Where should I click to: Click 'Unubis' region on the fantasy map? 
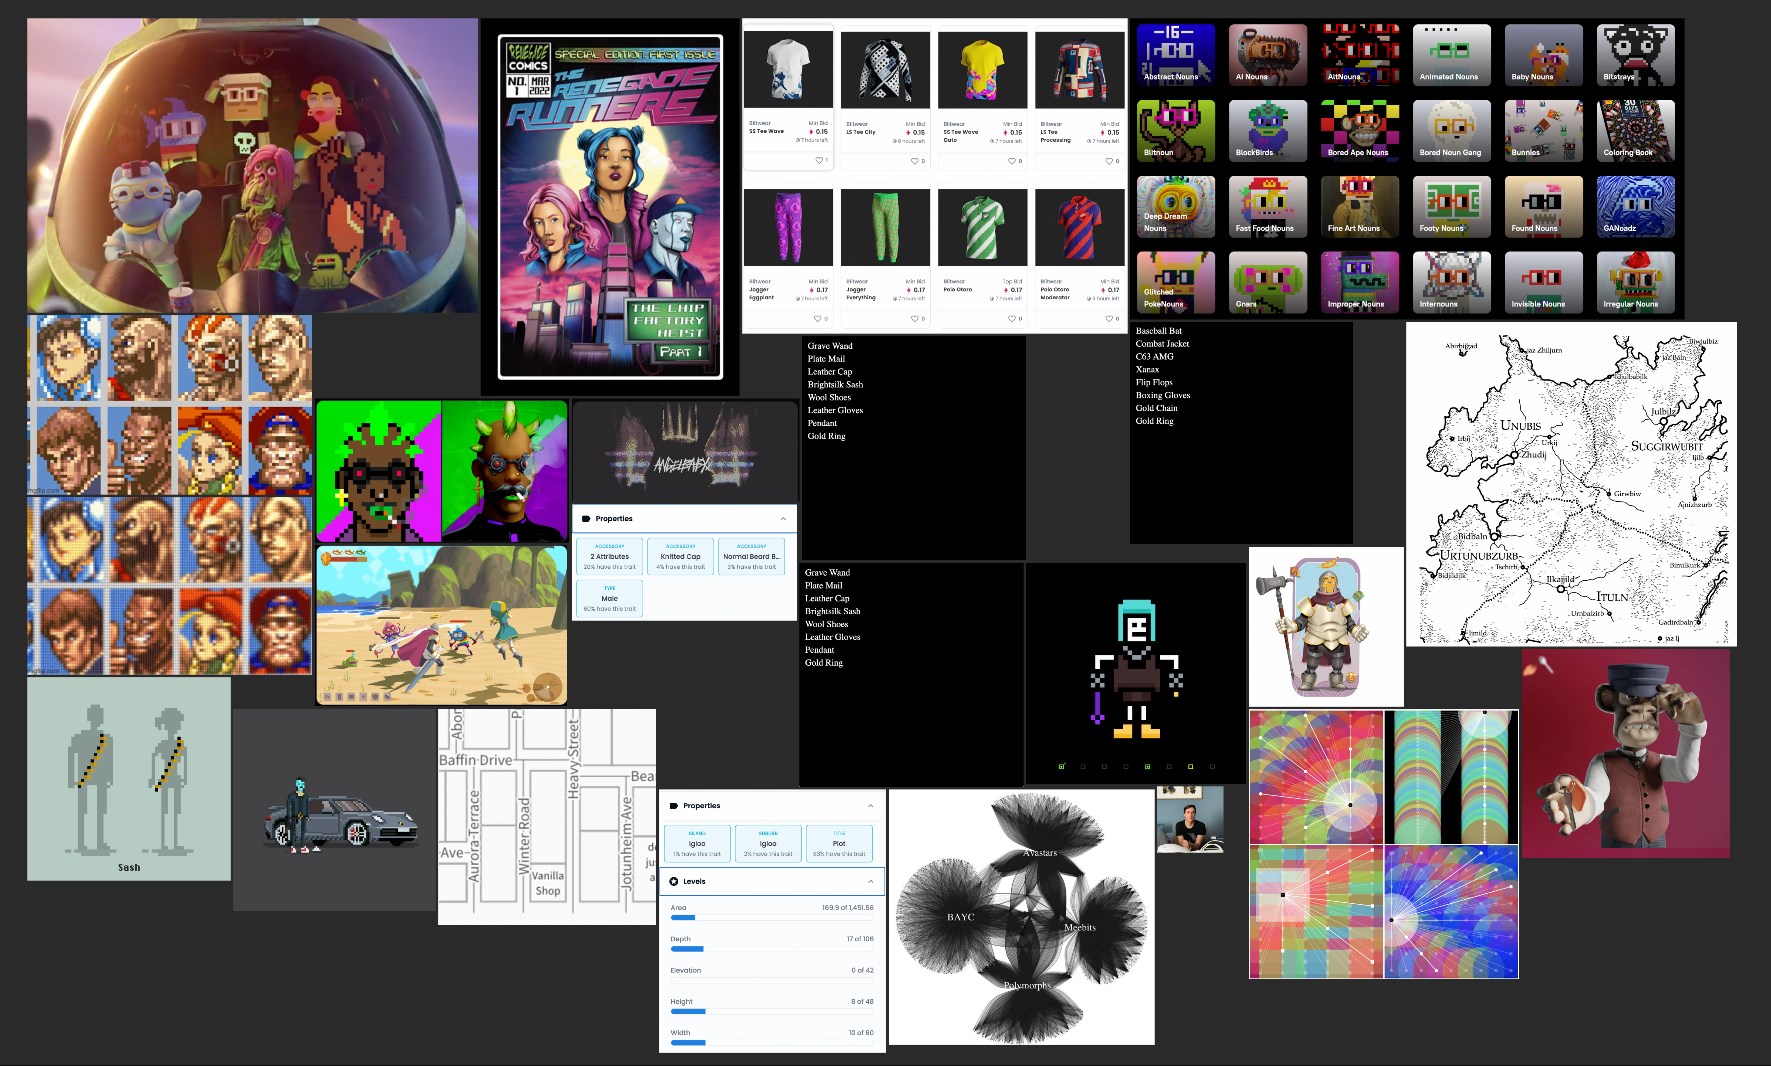pyautogui.click(x=1520, y=425)
